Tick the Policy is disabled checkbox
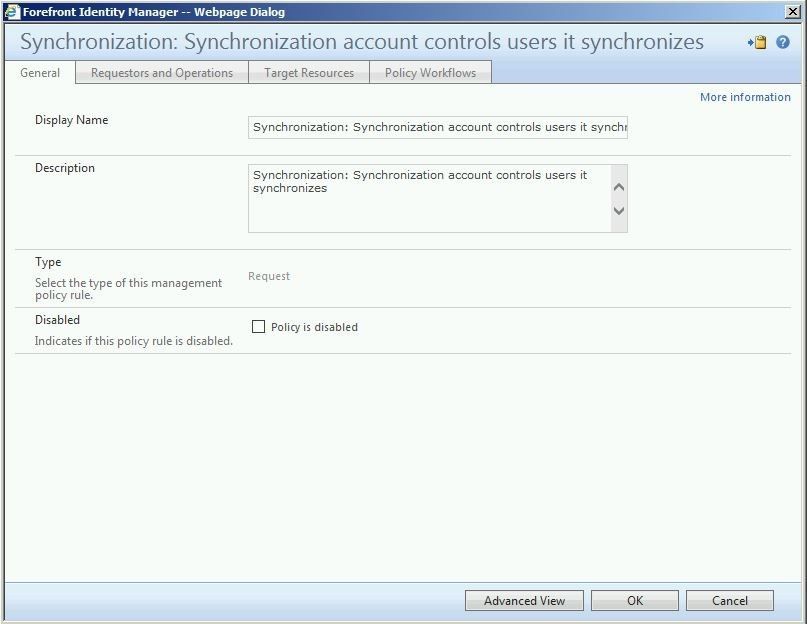807x624 pixels. pos(258,327)
